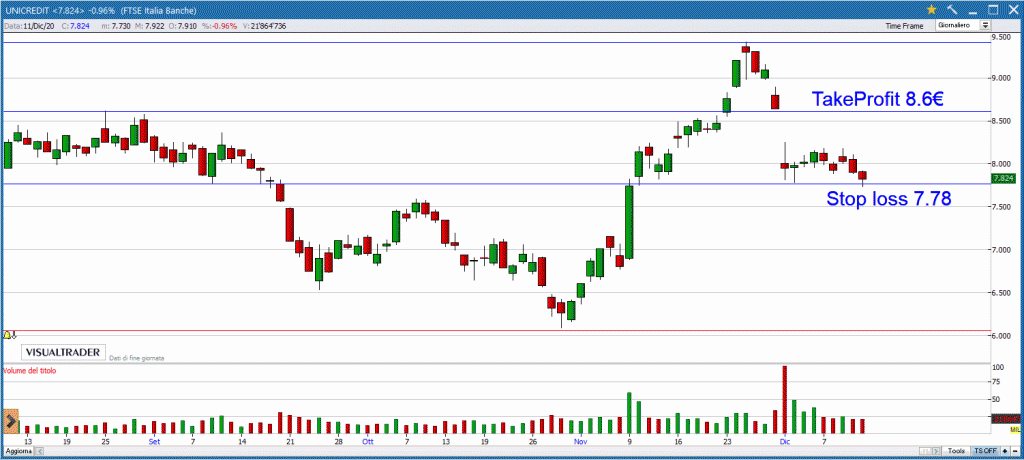Click the Set date axis label
Image resolution: width=1024 pixels, height=460 pixels.
coord(154,442)
